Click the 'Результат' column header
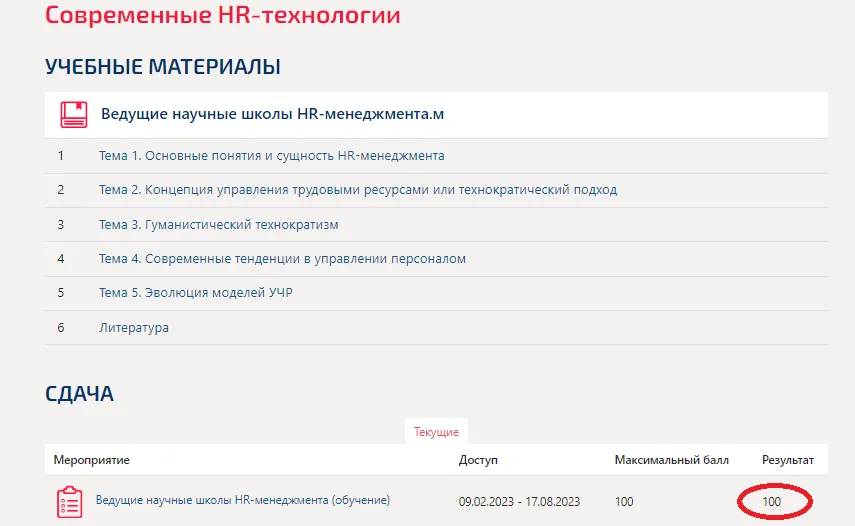This screenshot has width=855, height=526. pyautogui.click(x=787, y=460)
